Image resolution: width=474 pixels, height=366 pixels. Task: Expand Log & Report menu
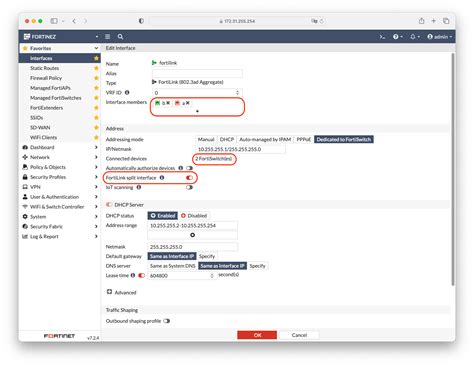coord(60,236)
